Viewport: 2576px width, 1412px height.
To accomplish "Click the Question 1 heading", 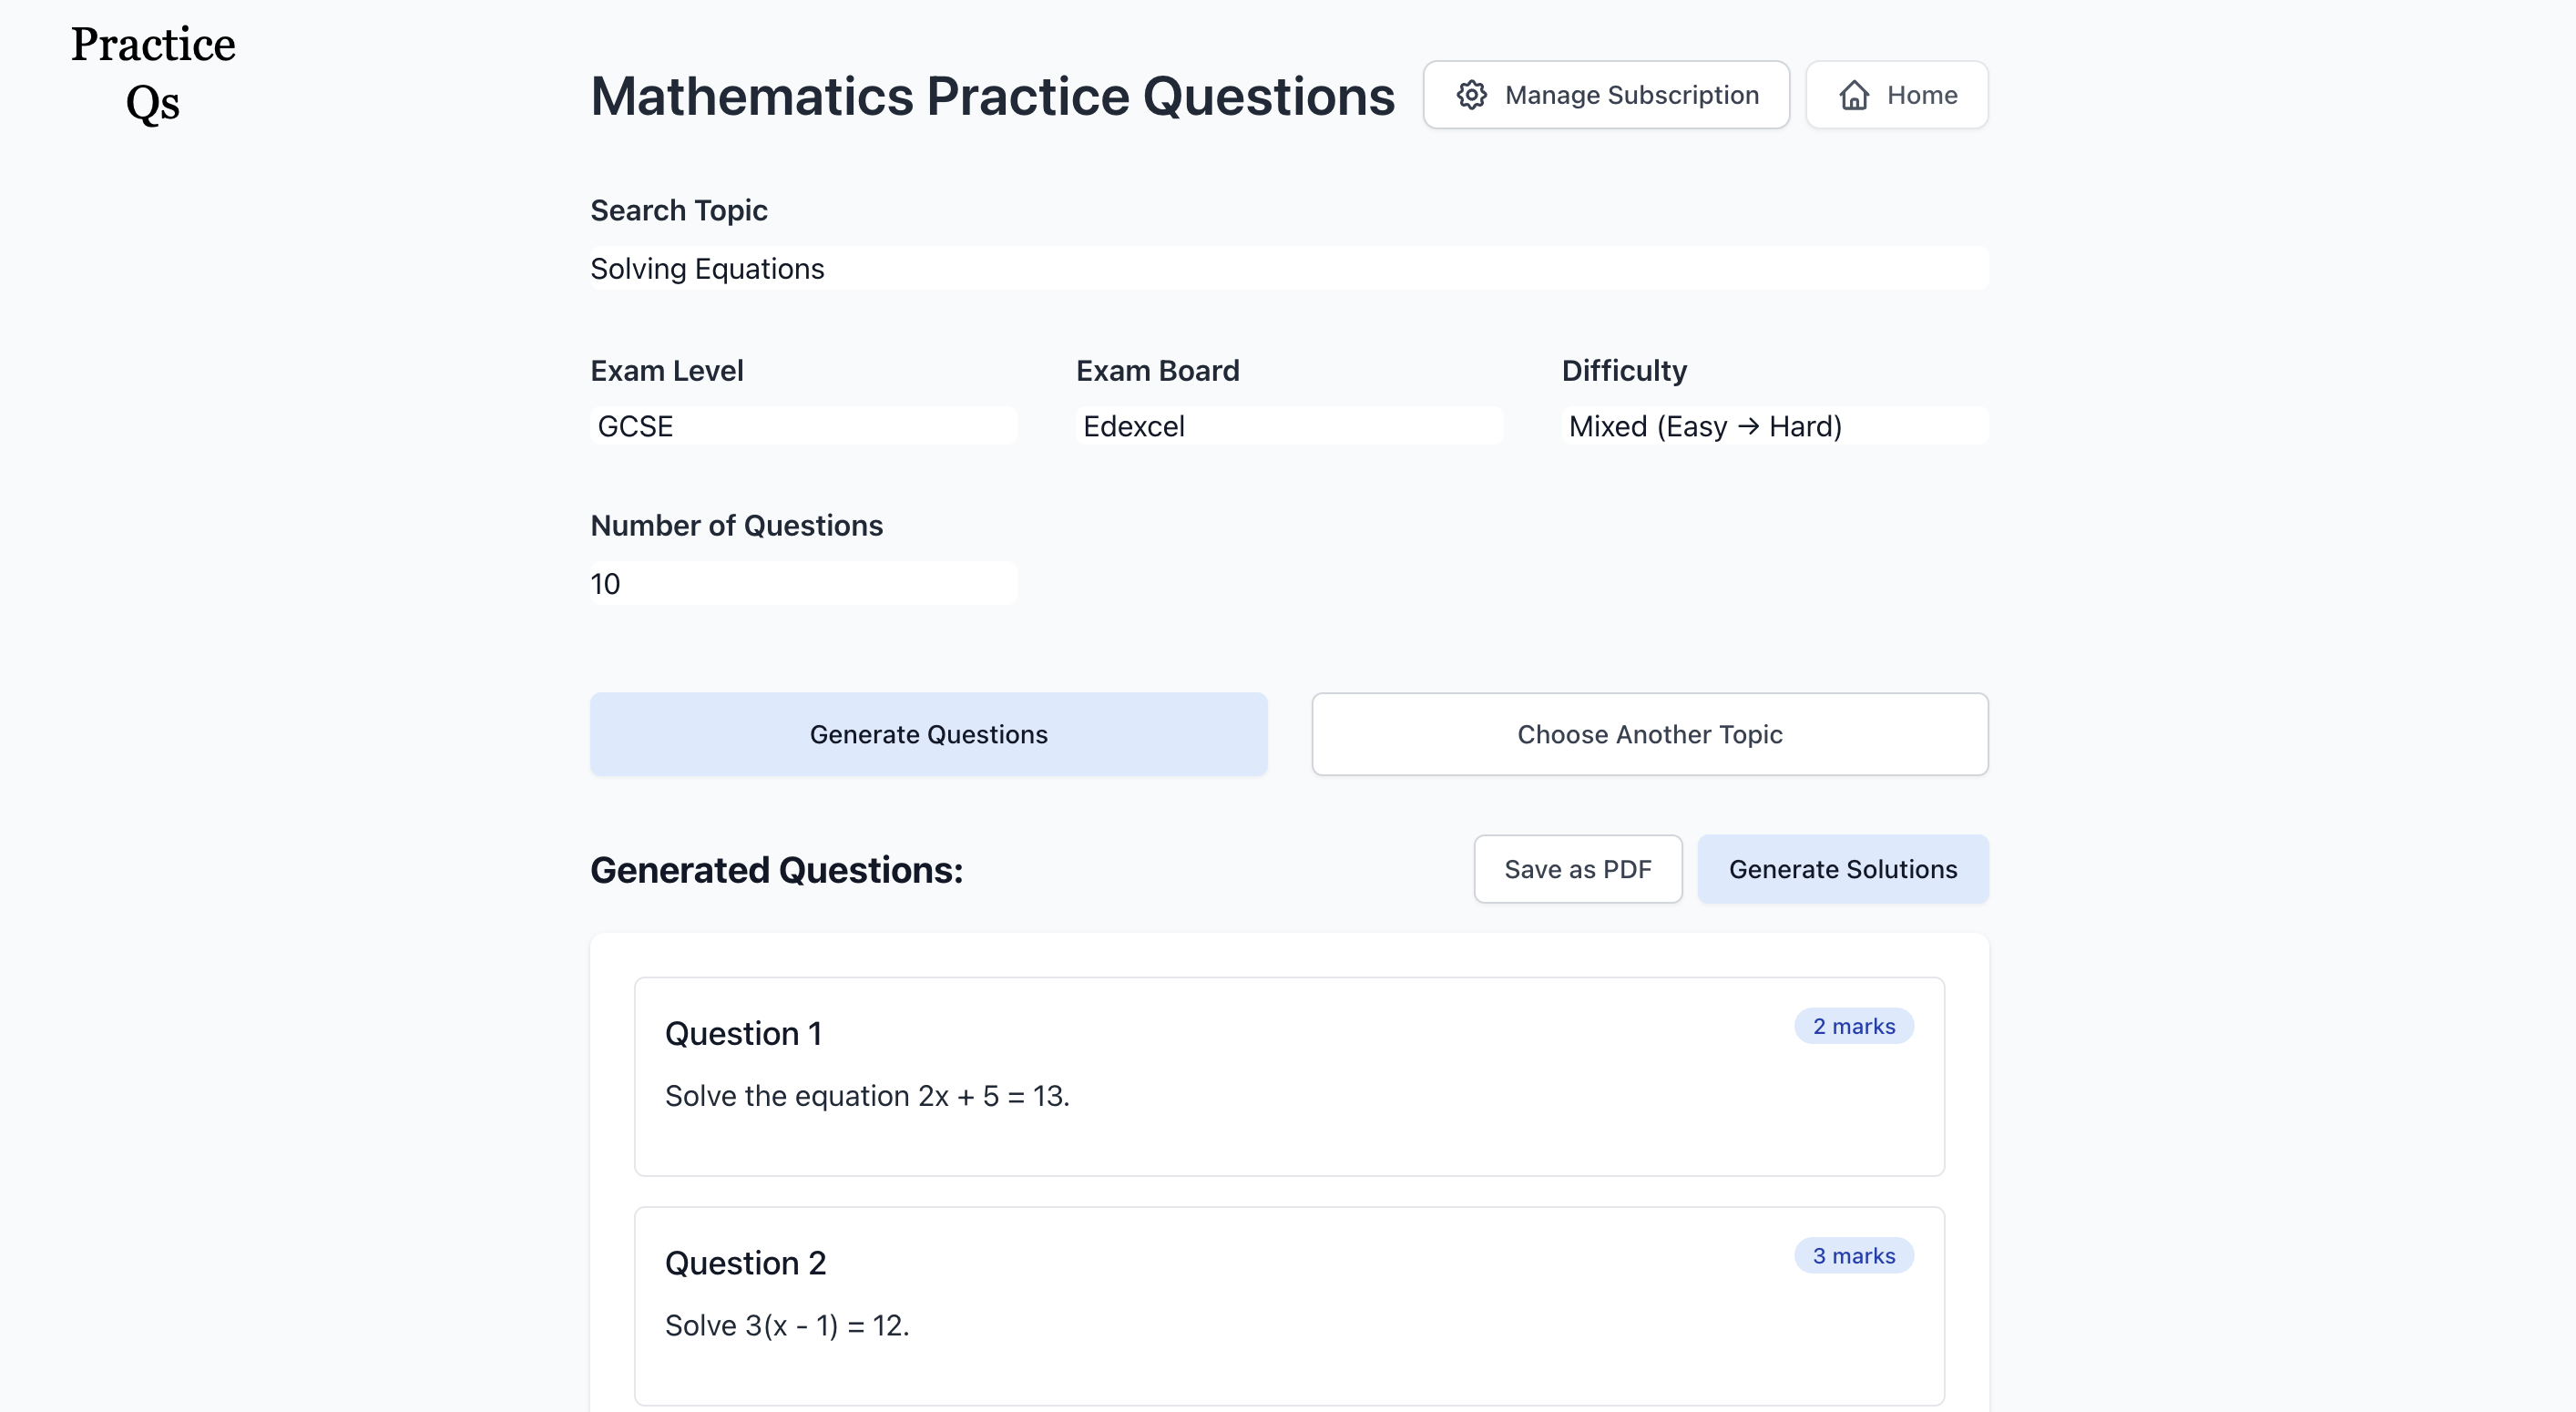I will point(742,1032).
